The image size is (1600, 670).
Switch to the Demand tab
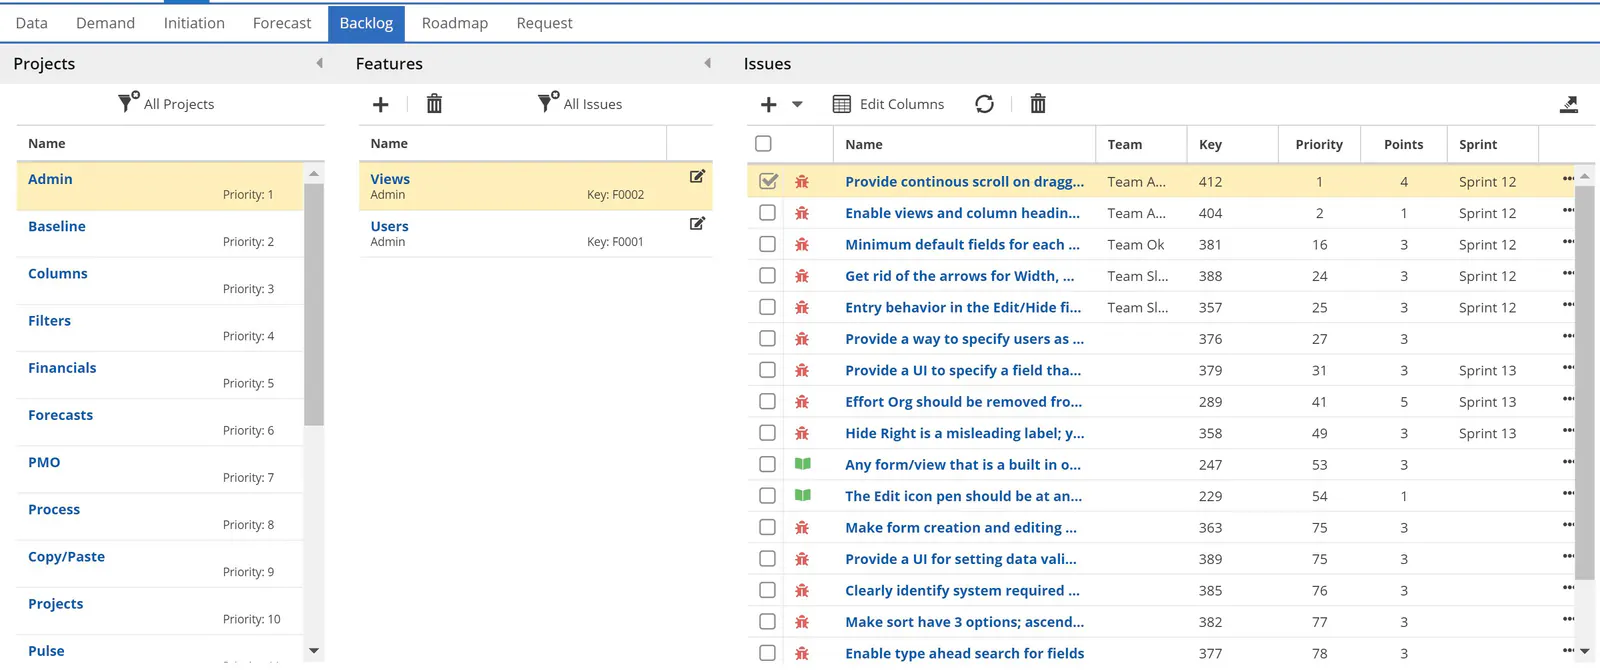point(105,23)
